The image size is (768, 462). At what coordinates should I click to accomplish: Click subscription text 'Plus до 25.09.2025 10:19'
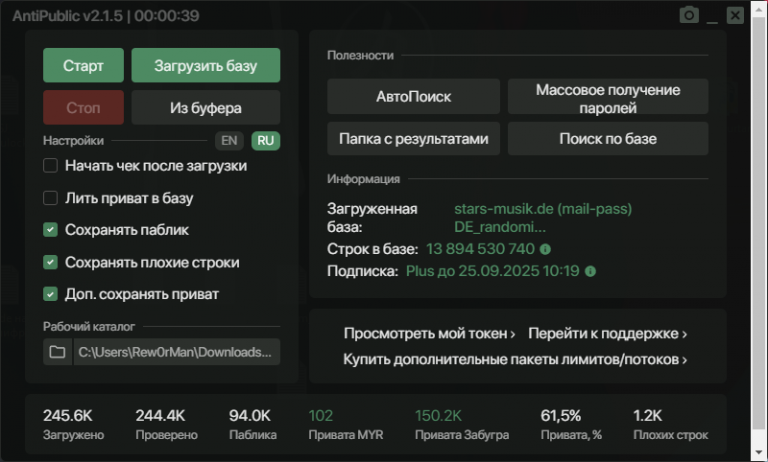(x=492, y=271)
